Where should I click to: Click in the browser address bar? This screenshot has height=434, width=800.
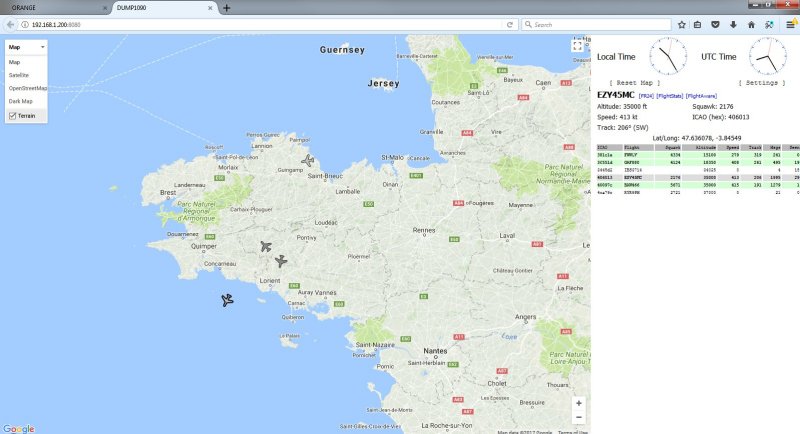[x=265, y=24]
